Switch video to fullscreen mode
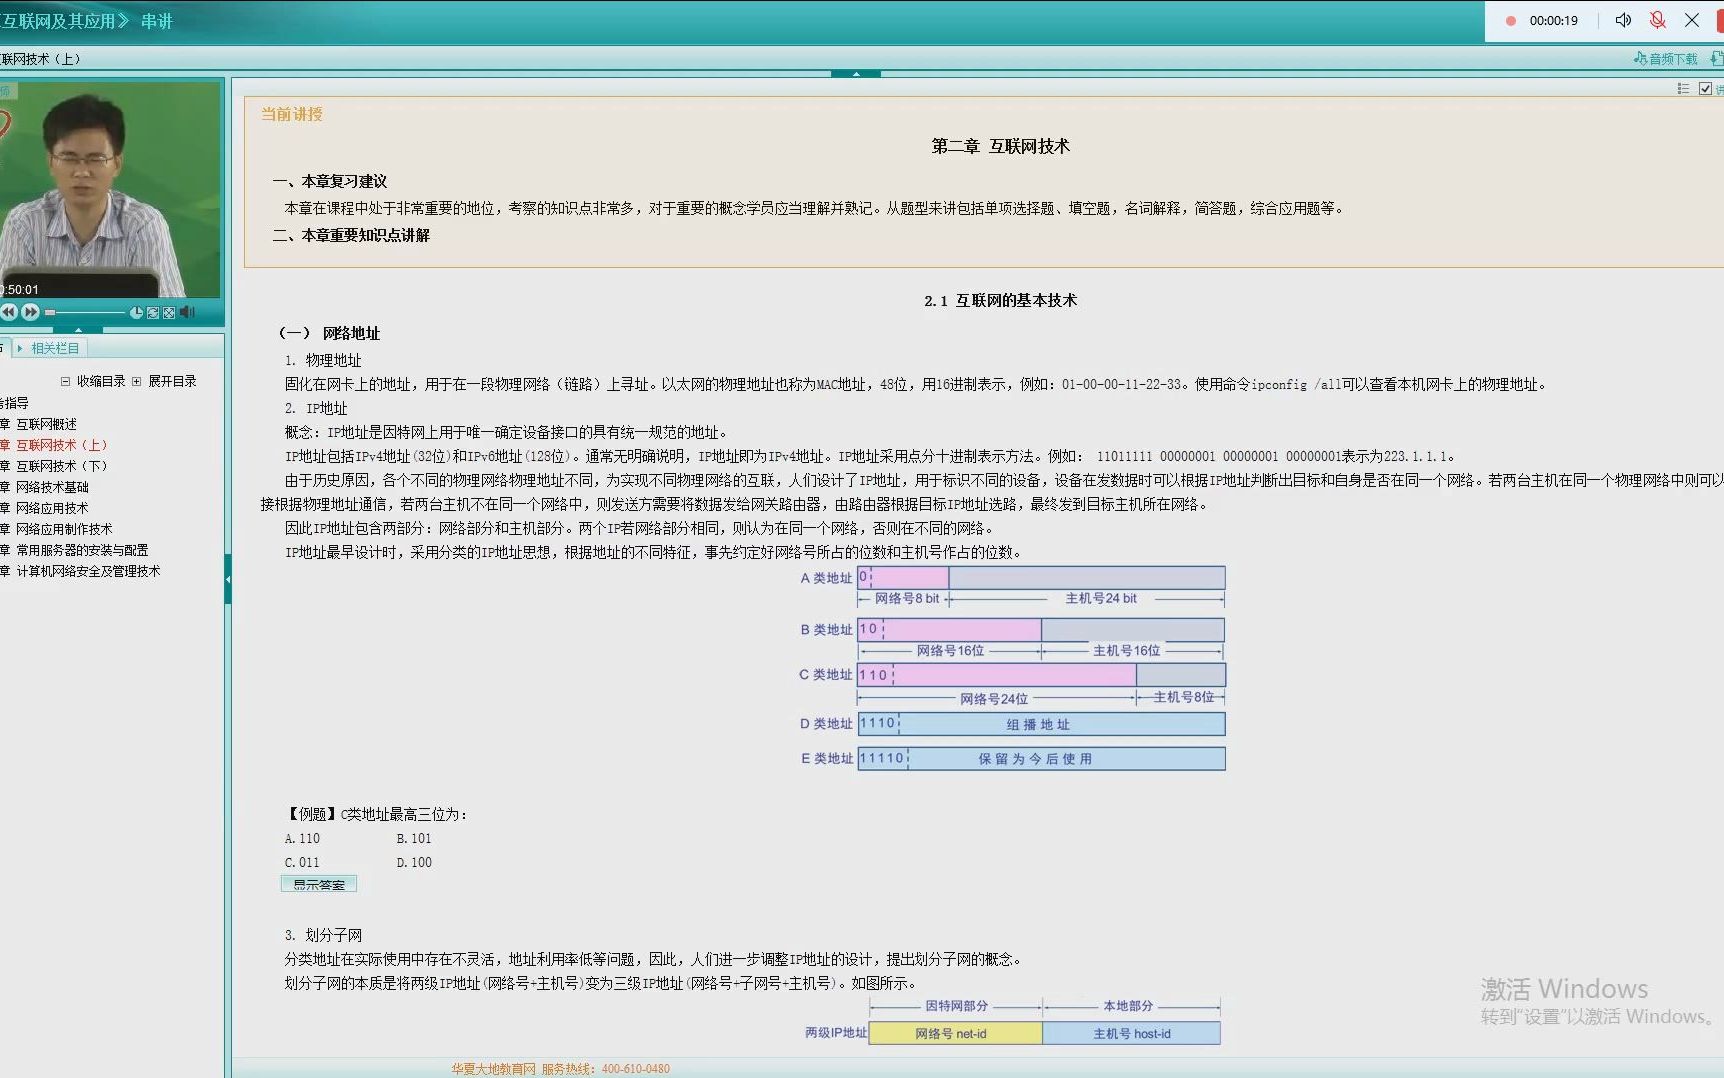1724x1078 pixels. coord(169,313)
